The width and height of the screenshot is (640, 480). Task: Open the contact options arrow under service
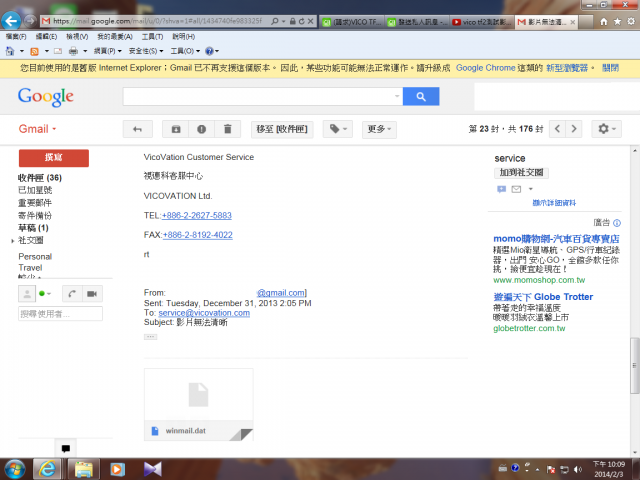(531, 189)
